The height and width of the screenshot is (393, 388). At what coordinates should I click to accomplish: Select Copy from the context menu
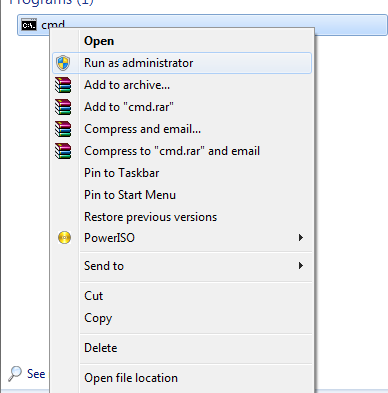click(182, 318)
